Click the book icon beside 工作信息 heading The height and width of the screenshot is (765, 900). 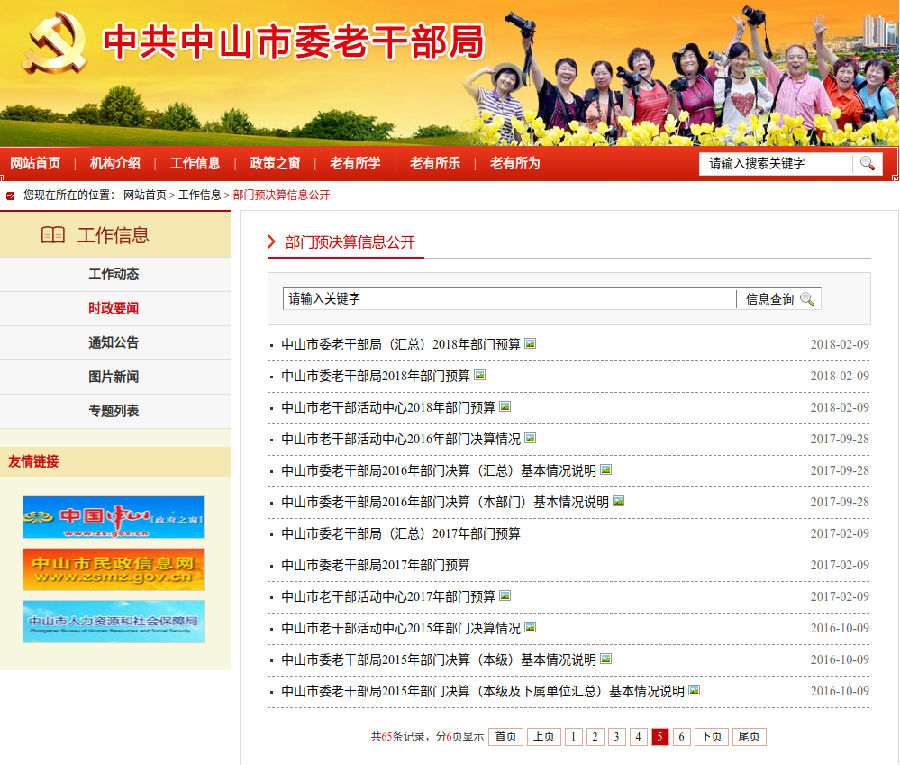click(52, 235)
